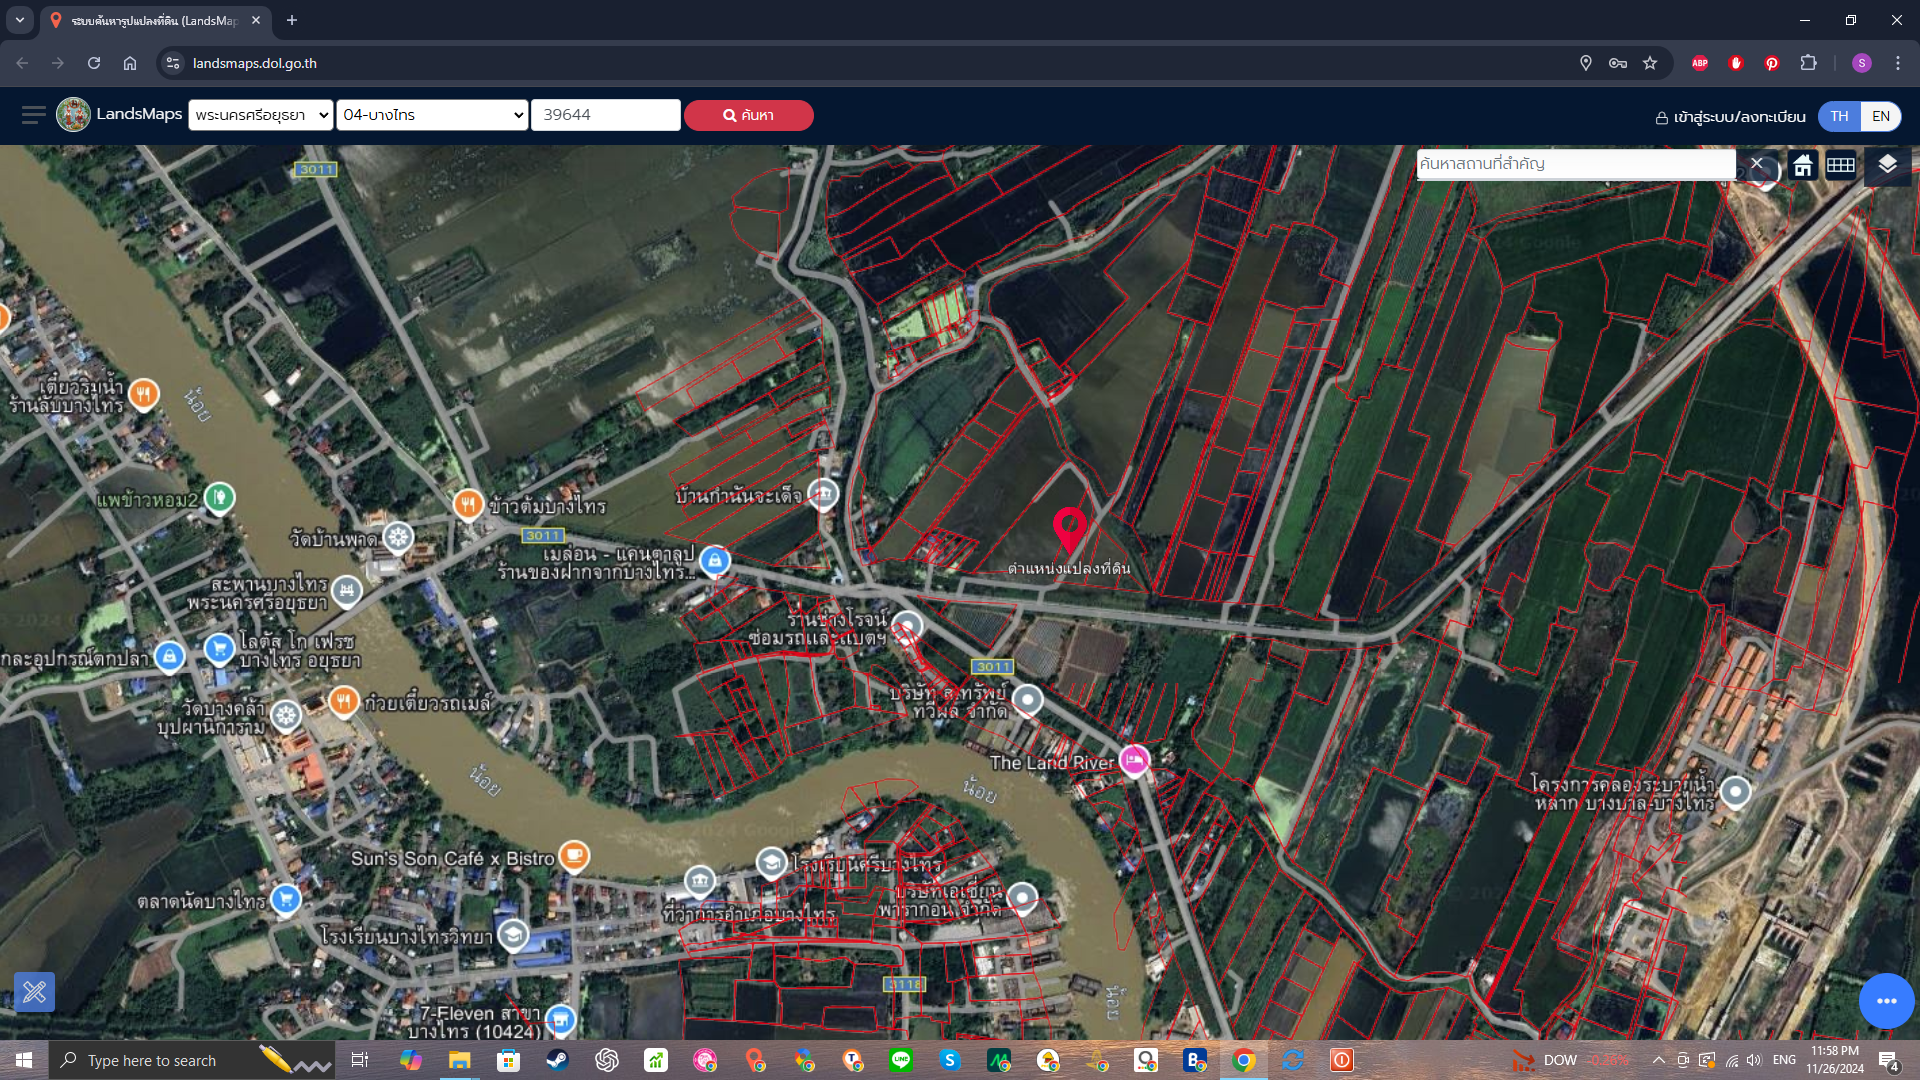Click the ที่ว่าการอำเภอบางไทร government marker

pyautogui.click(x=700, y=881)
